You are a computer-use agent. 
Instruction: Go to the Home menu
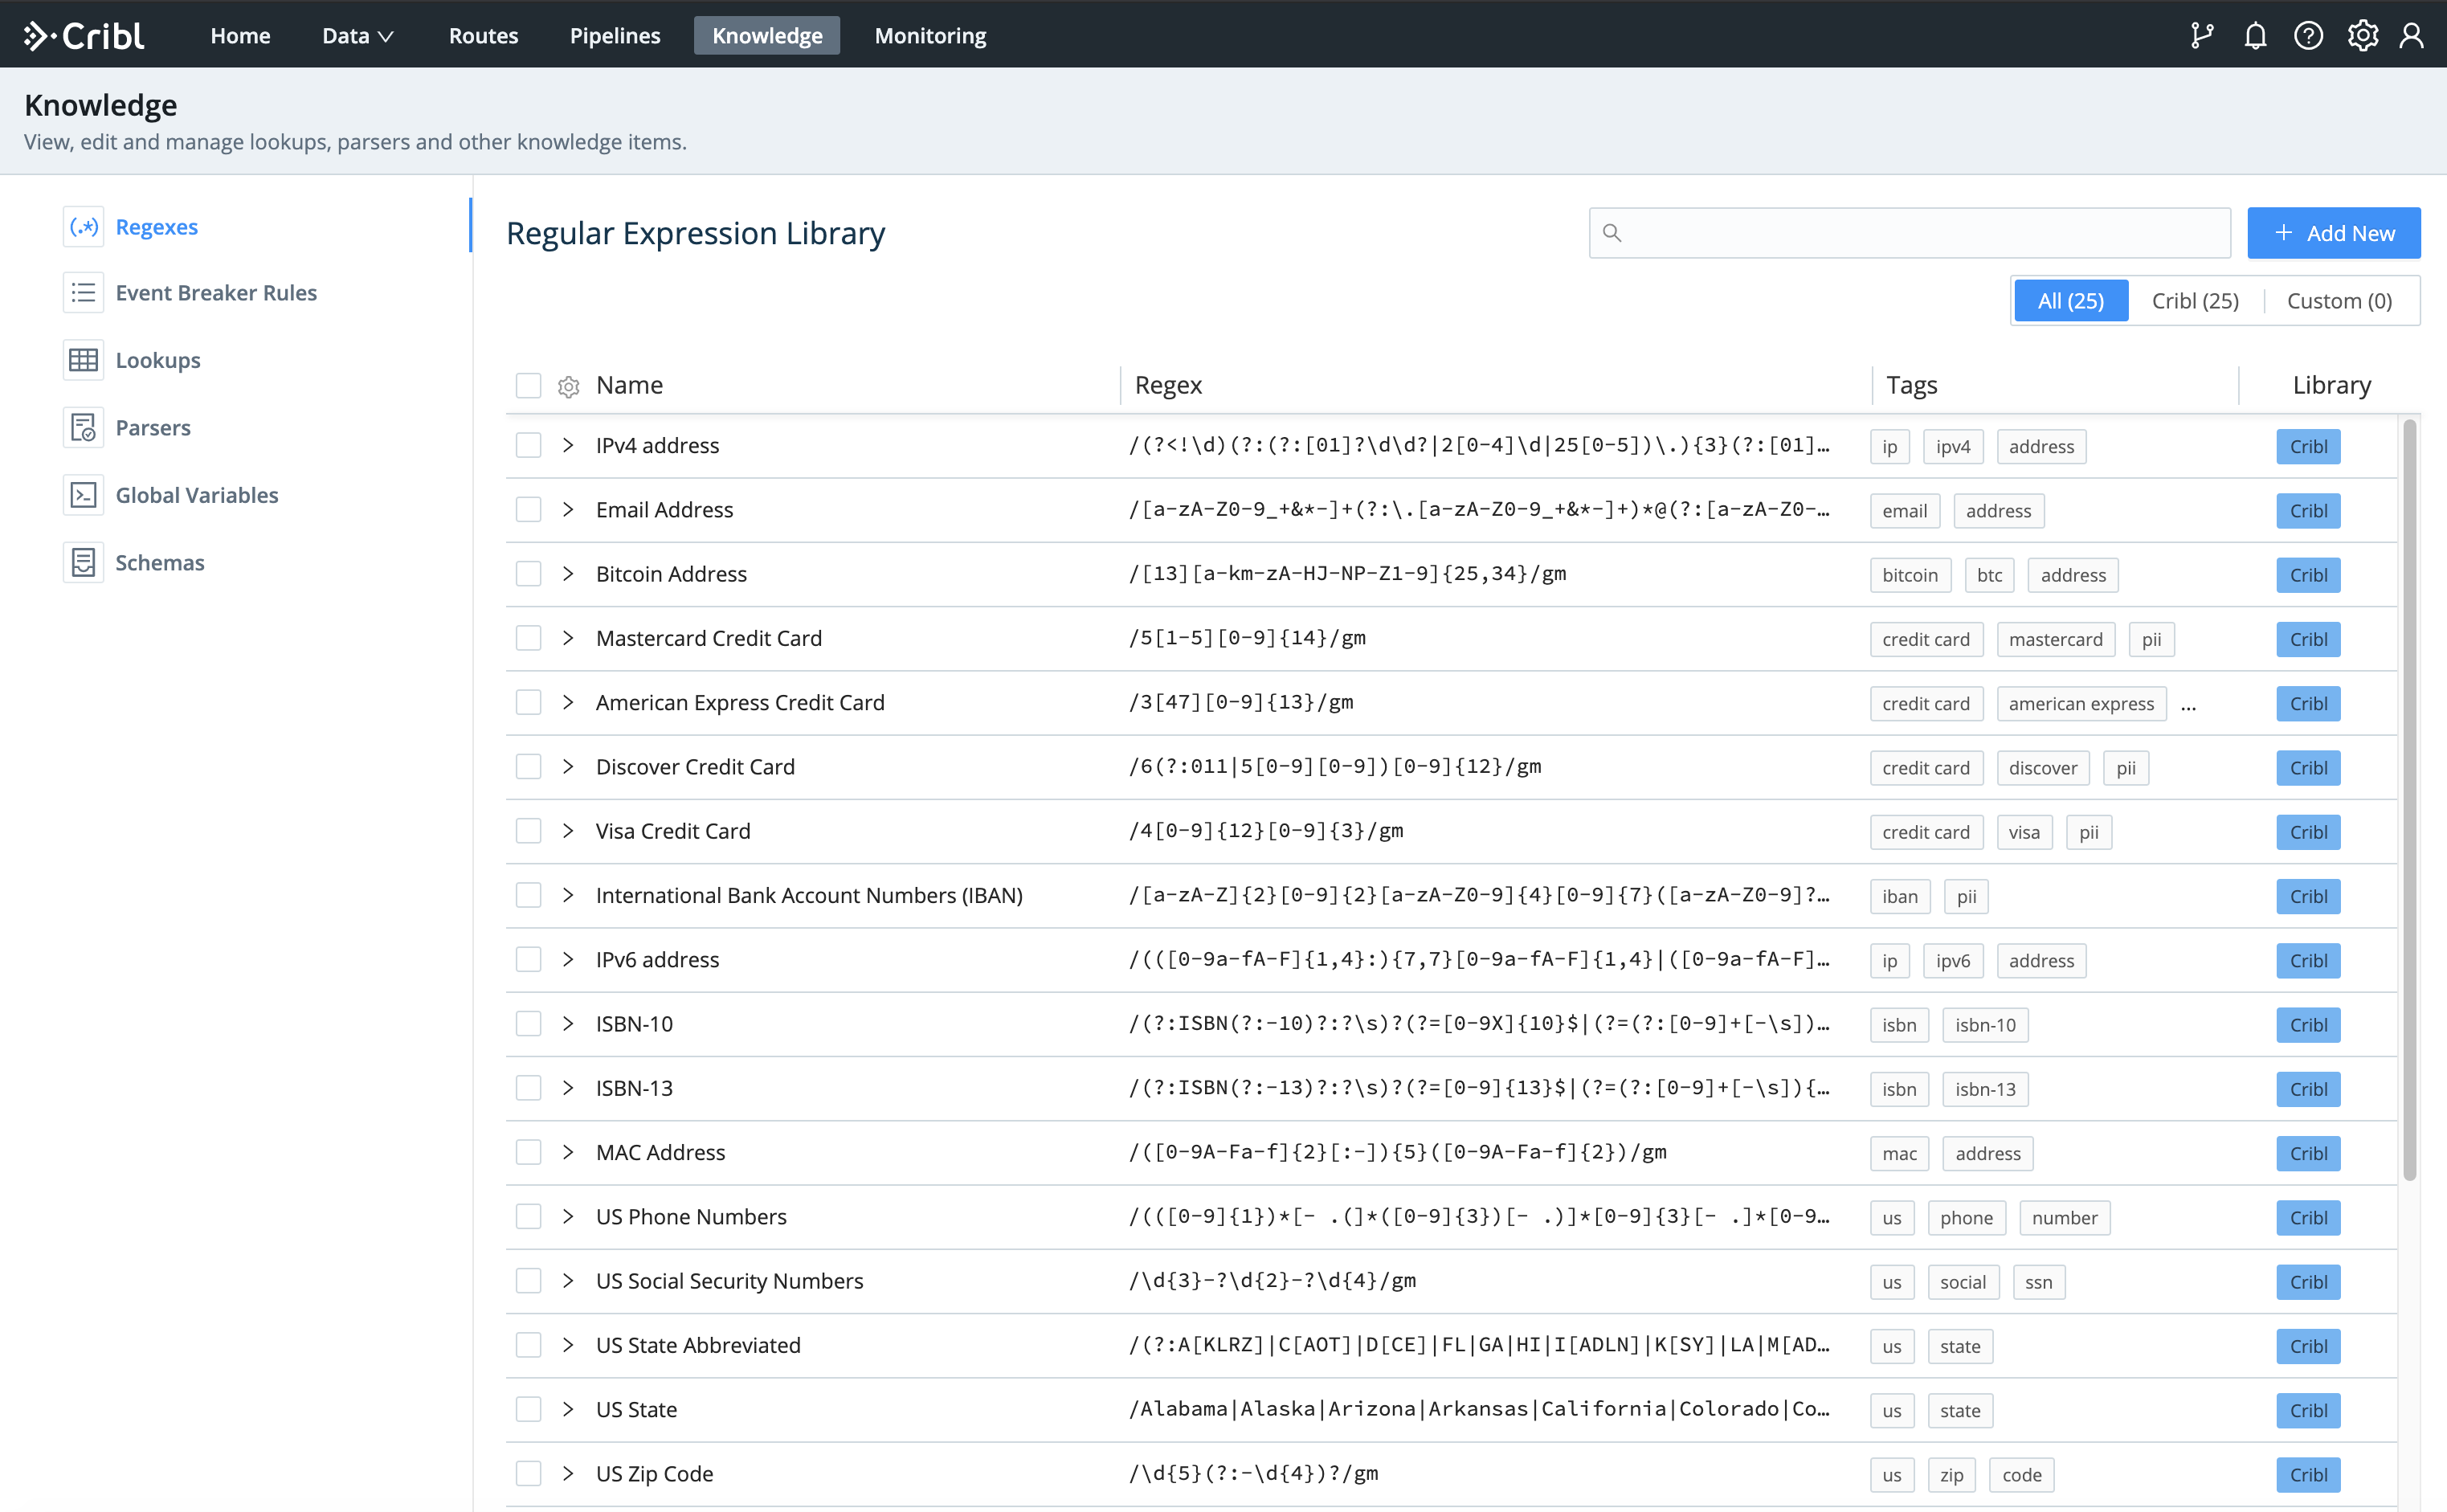[240, 36]
